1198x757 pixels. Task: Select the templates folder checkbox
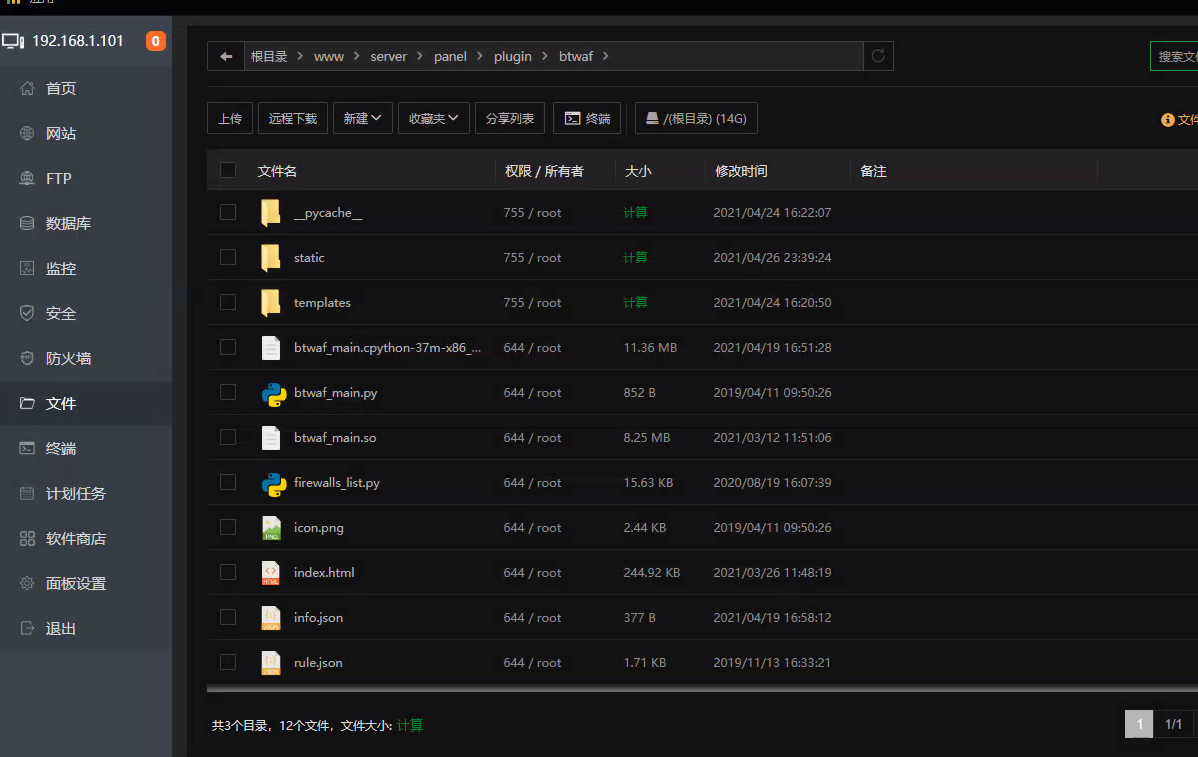coord(228,302)
